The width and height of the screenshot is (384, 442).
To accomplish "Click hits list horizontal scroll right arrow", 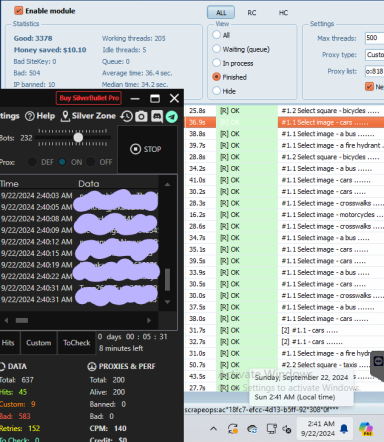I will point(149,320).
